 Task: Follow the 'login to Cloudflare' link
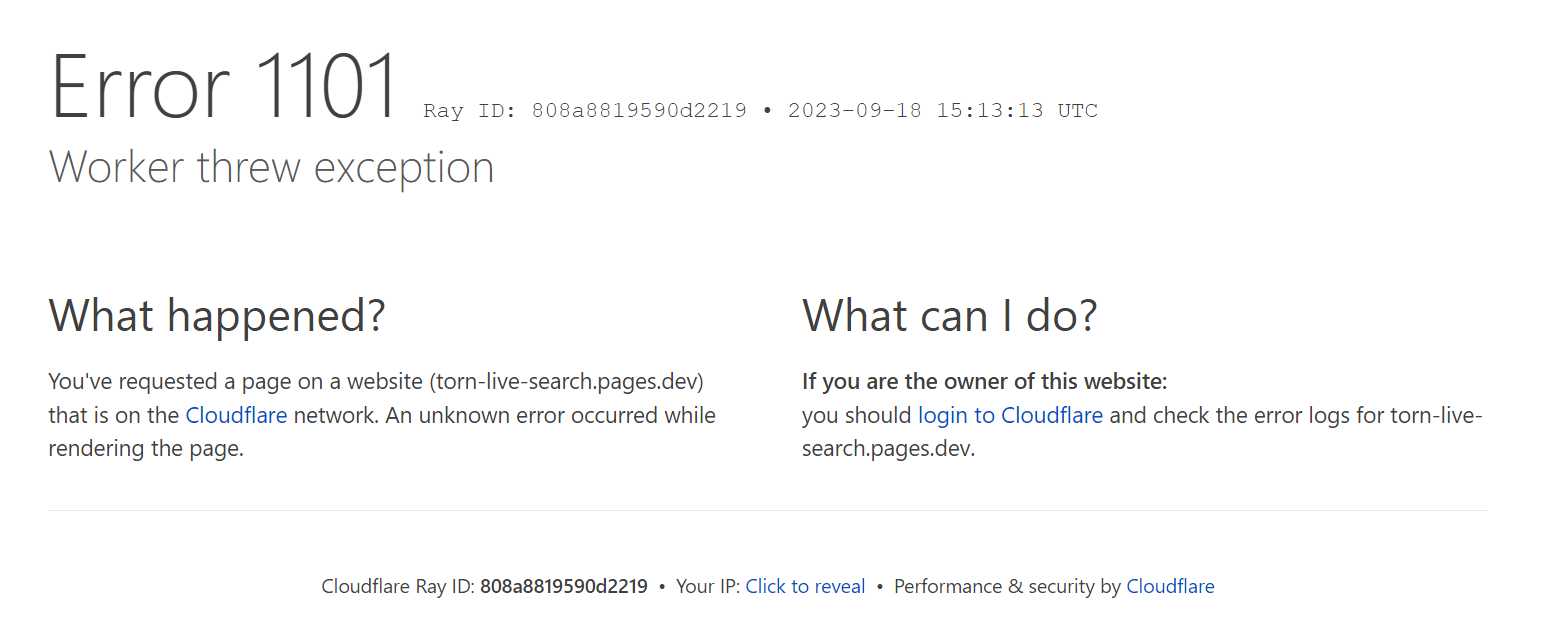click(1010, 415)
